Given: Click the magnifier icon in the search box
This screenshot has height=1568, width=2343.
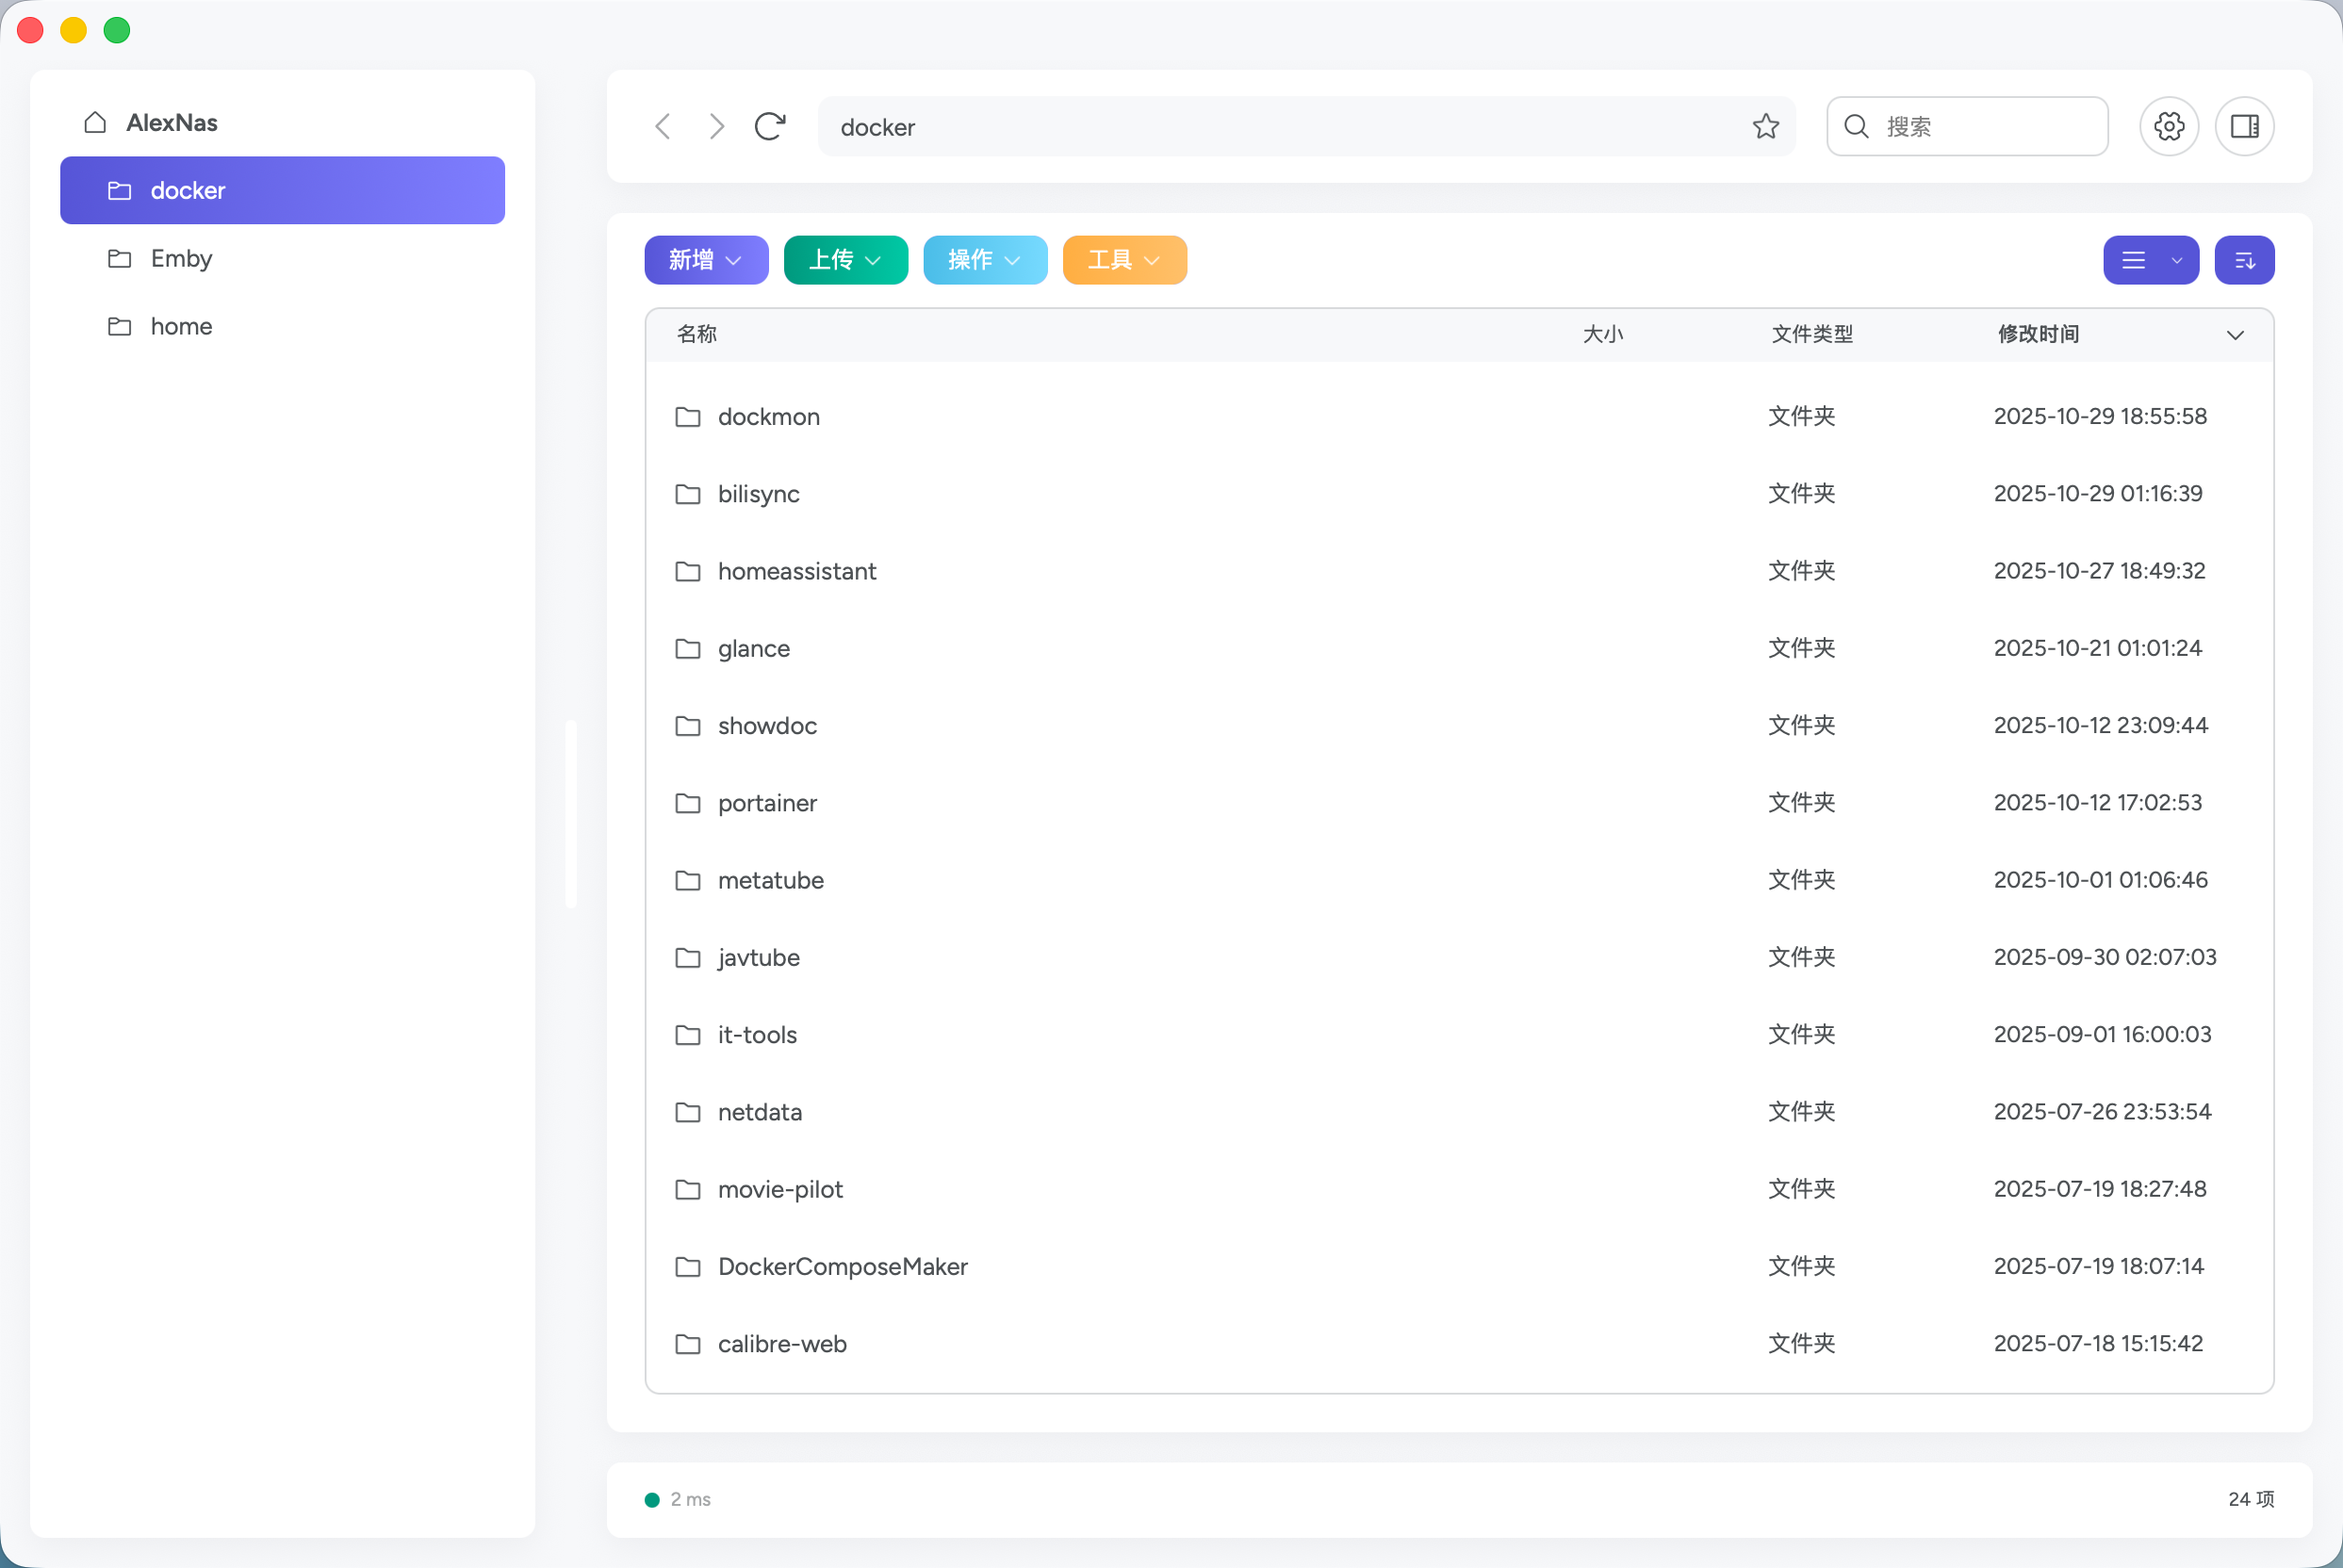Looking at the screenshot, I should (1856, 126).
